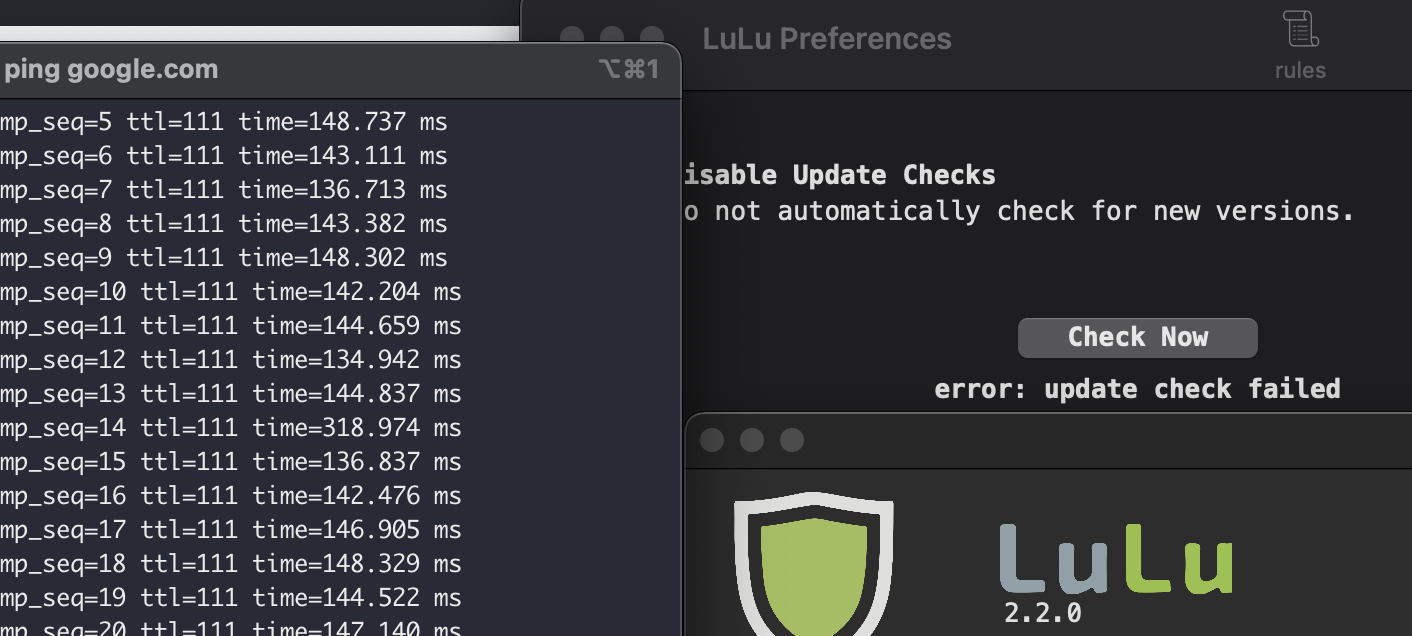Image resolution: width=1412 pixels, height=636 pixels.
Task: Click the Check Now button
Action: tap(1137, 338)
